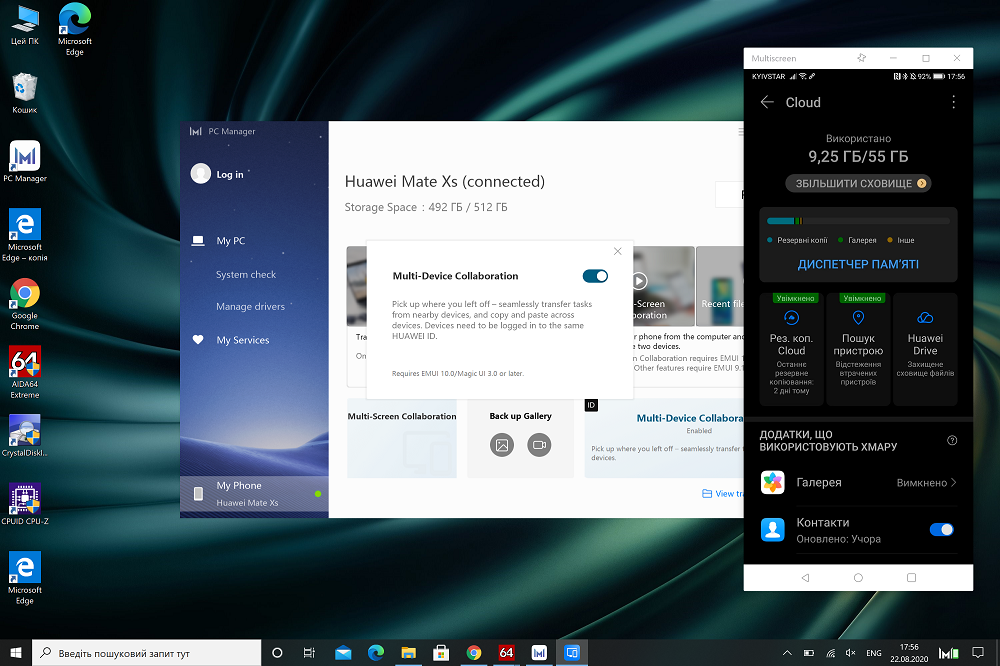Toggle Multi-Device Collaboration switch

[595, 276]
